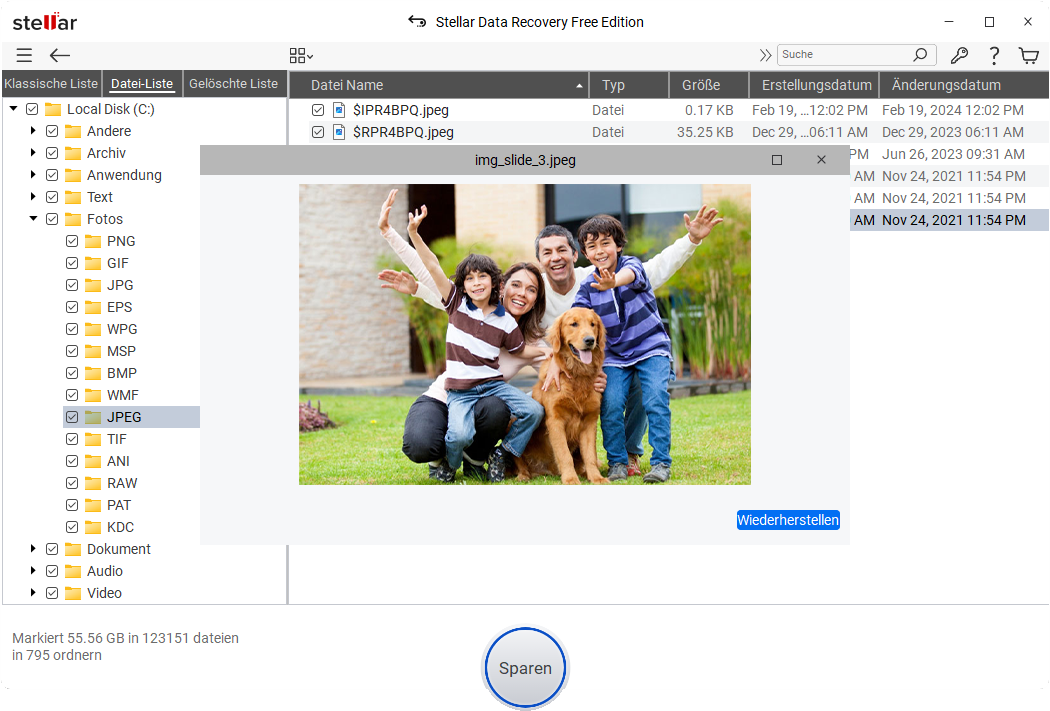Toggle the PNG folder checkbox
This screenshot has width=1050, height=711.
tap(72, 241)
